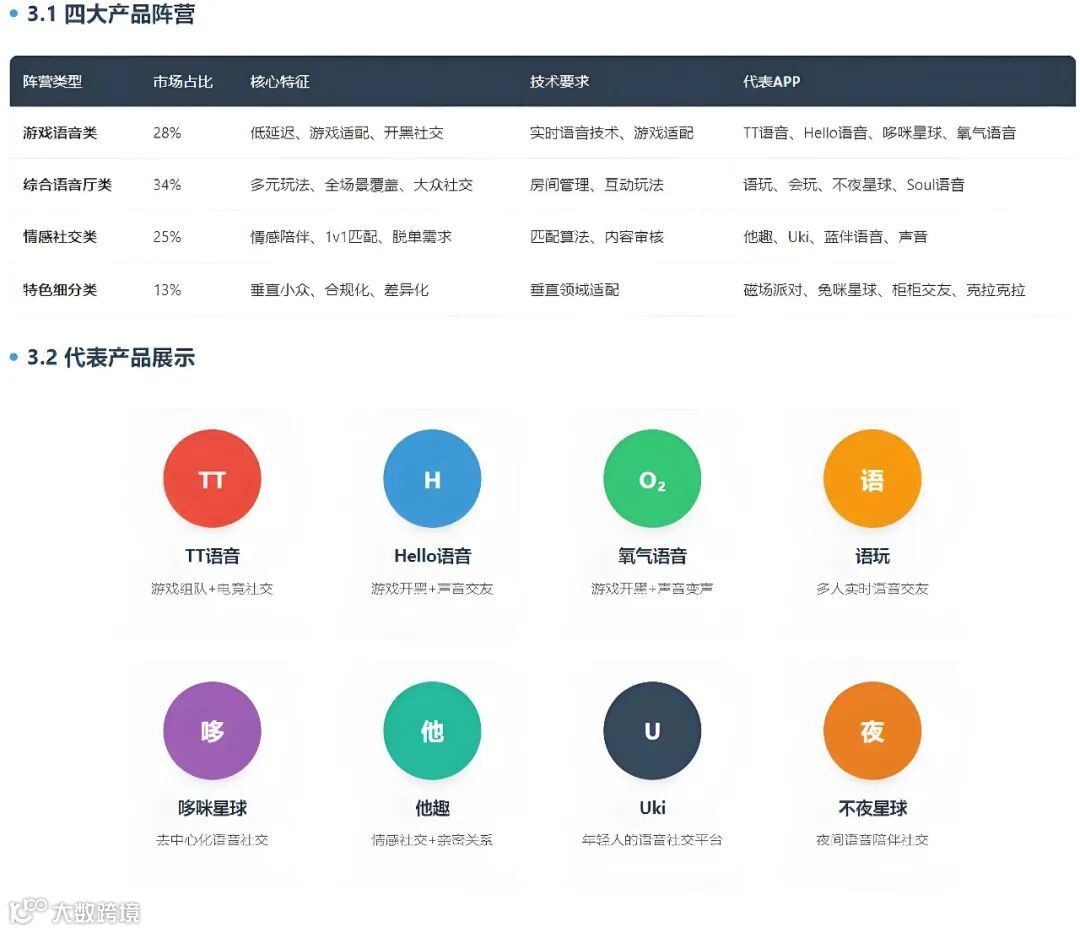Click the red TT语音 circle icon
1080x932 pixels.
coord(212,478)
